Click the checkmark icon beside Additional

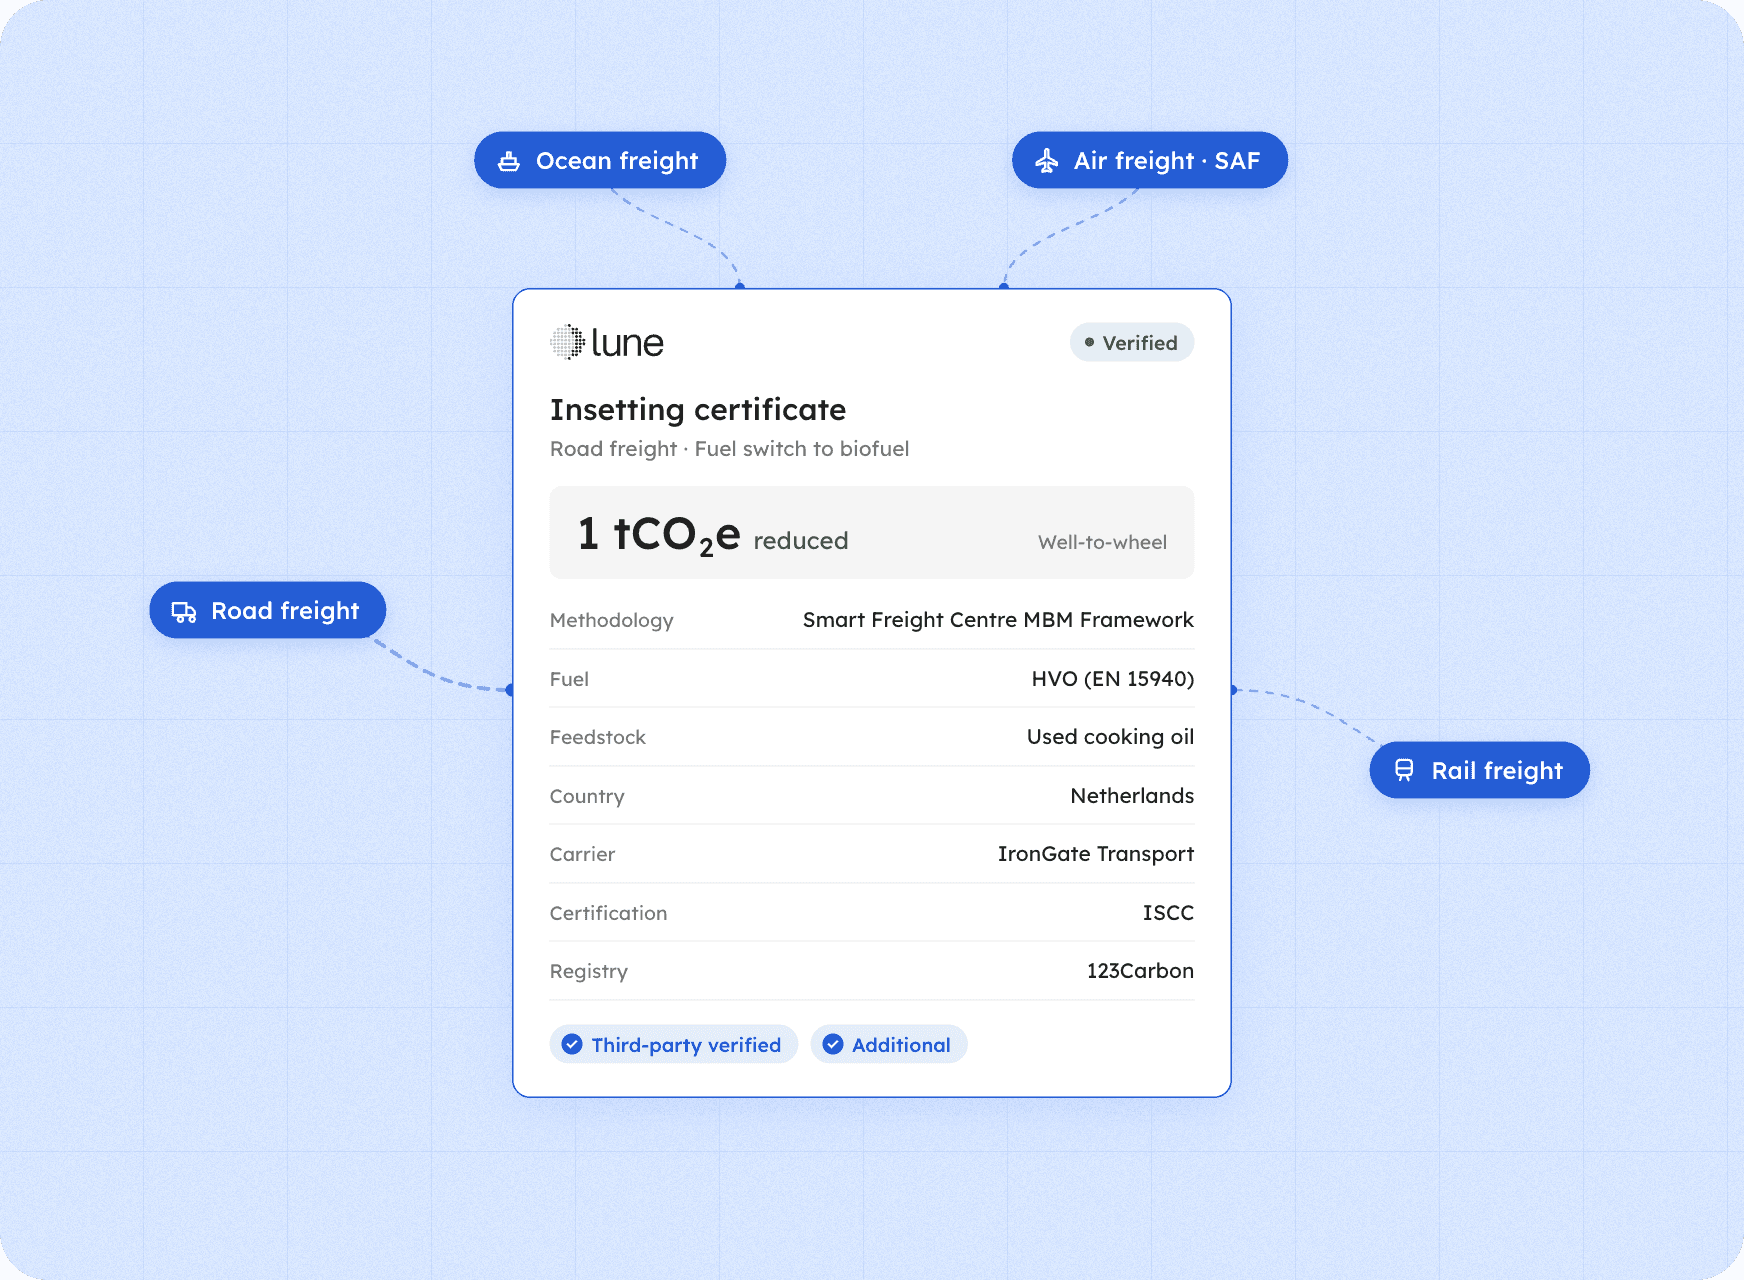pos(833,1044)
